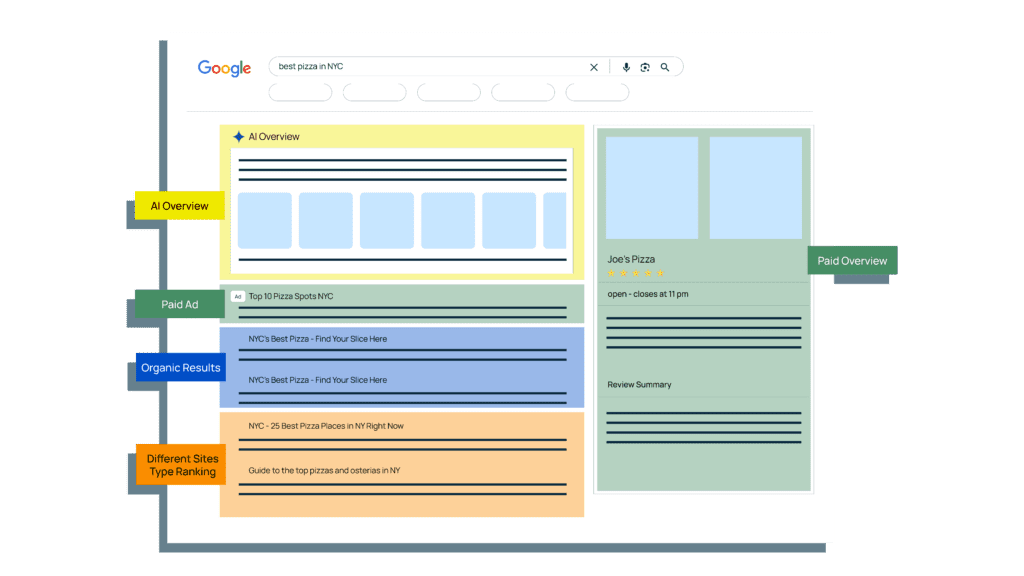Viewport: 1024px width, 576px height.
Task: Click the first thumbnail card in the AI Overview
Action: coord(264,220)
